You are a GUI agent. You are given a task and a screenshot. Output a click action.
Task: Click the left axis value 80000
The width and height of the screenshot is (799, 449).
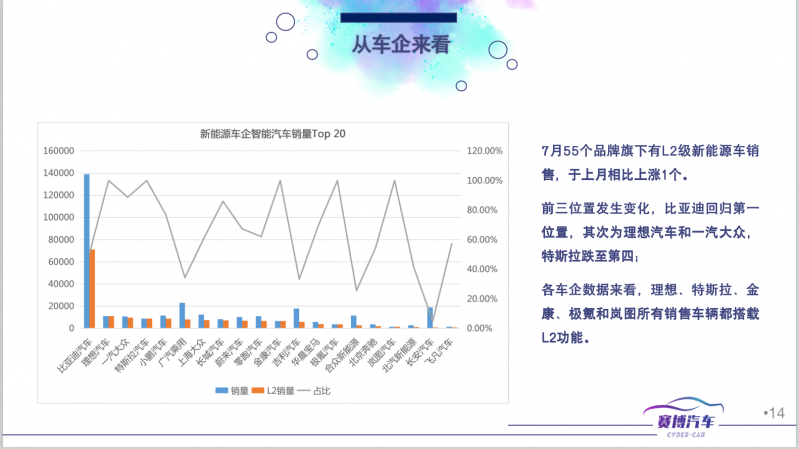pos(61,240)
